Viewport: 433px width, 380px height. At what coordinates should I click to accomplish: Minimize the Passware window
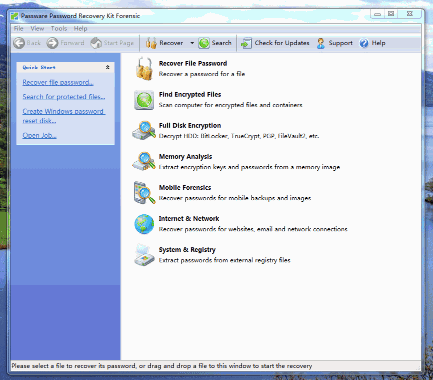(x=377, y=14)
